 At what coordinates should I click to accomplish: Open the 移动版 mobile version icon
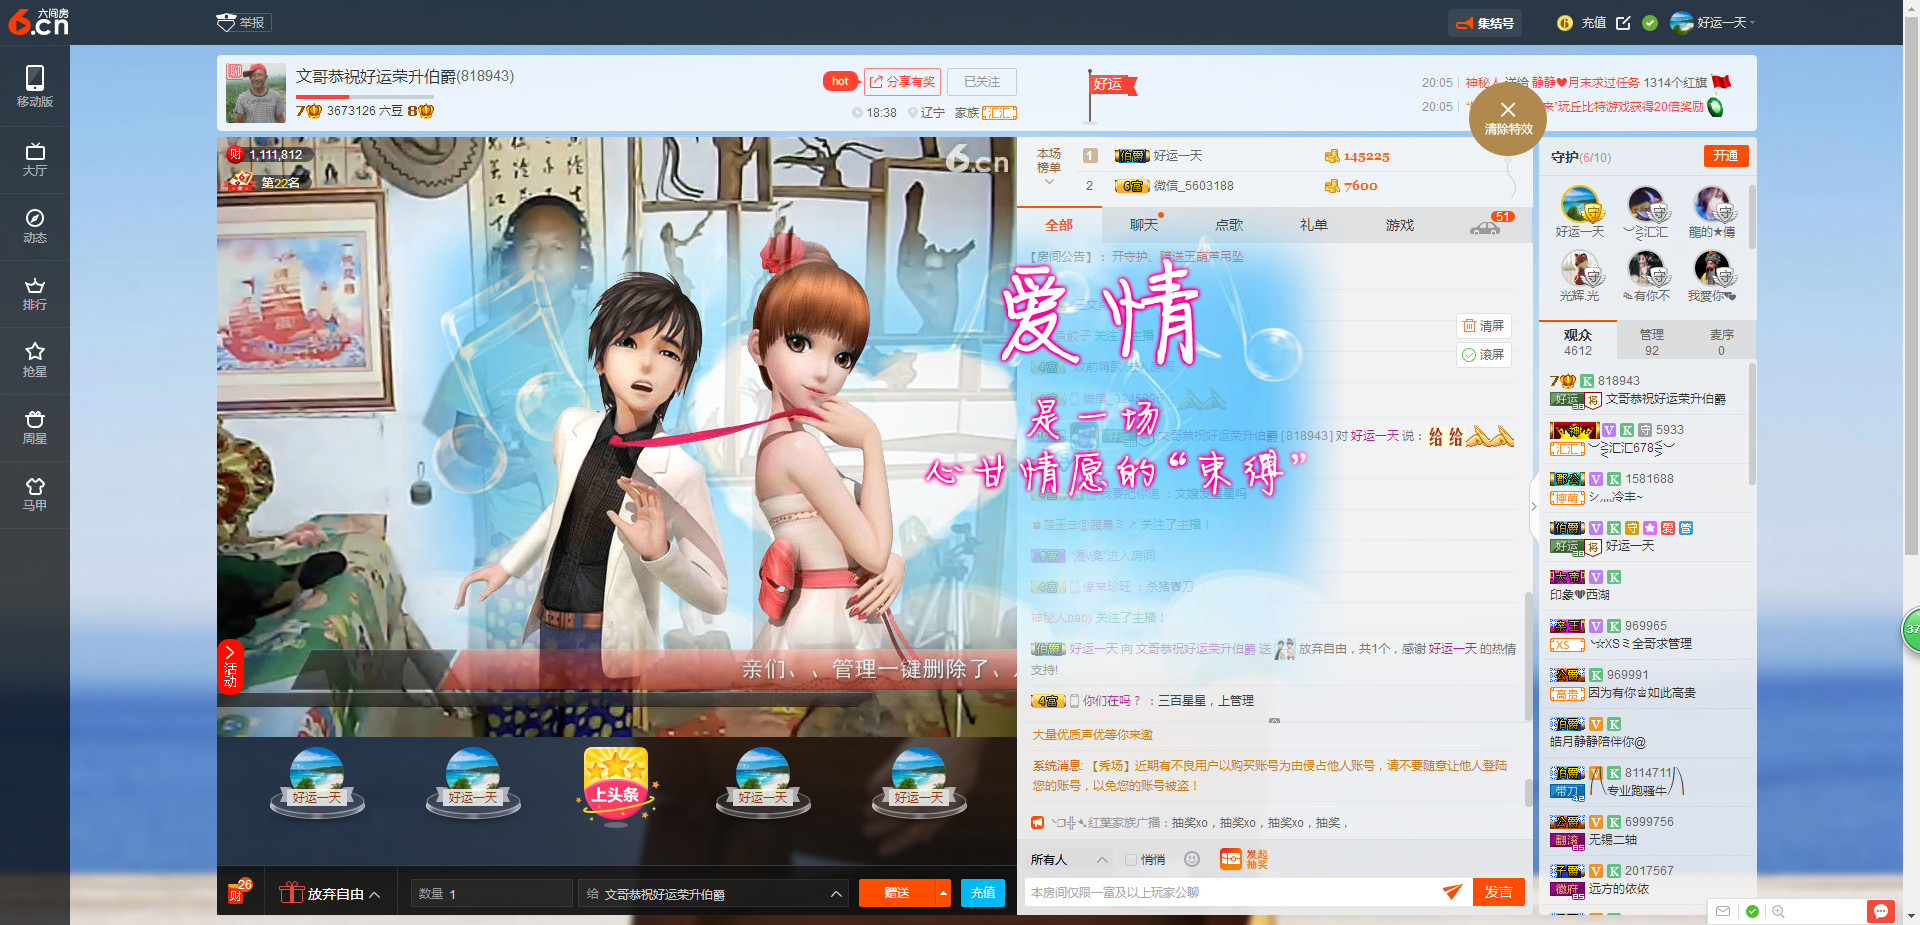tap(34, 86)
